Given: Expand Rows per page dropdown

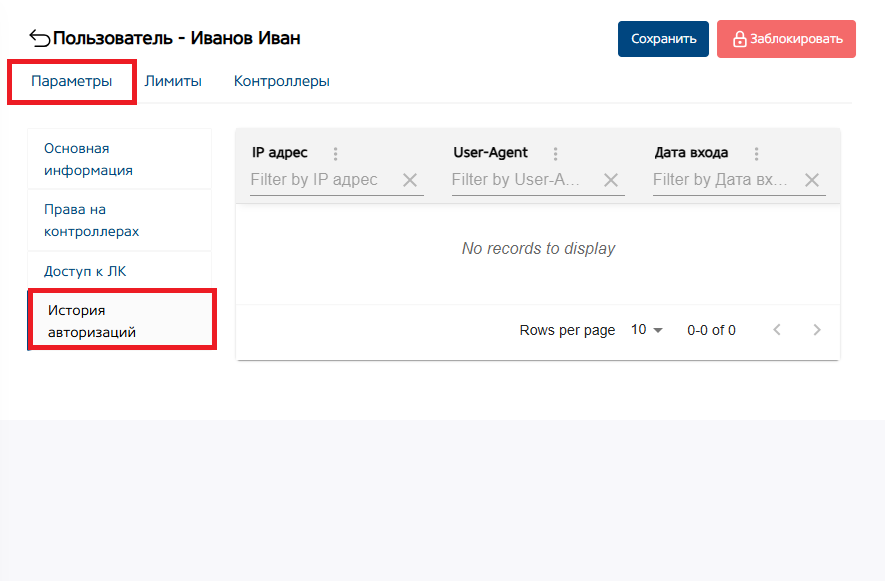Looking at the screenshot, I should pos(647,330).
